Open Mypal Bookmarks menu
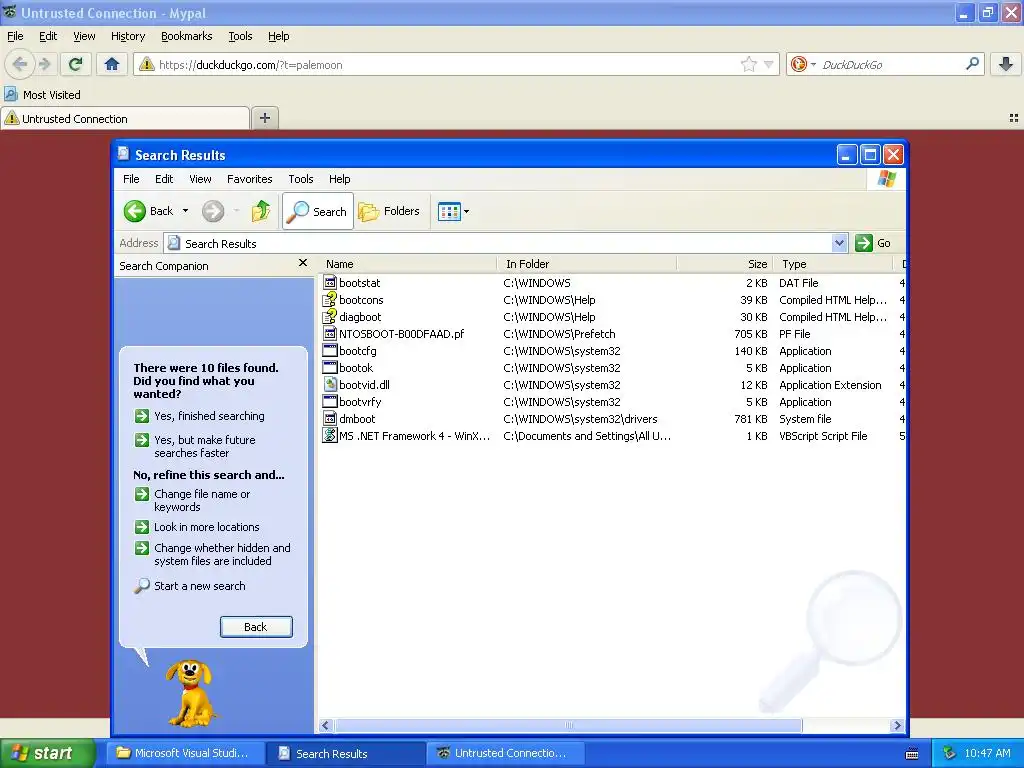The image size is (1024, 768). point(186,36)
